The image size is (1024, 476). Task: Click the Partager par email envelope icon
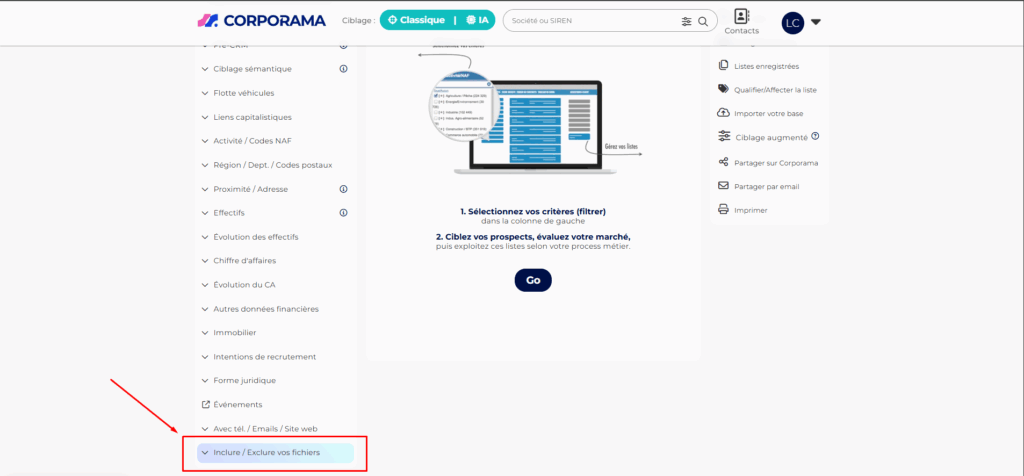point(723,186)
